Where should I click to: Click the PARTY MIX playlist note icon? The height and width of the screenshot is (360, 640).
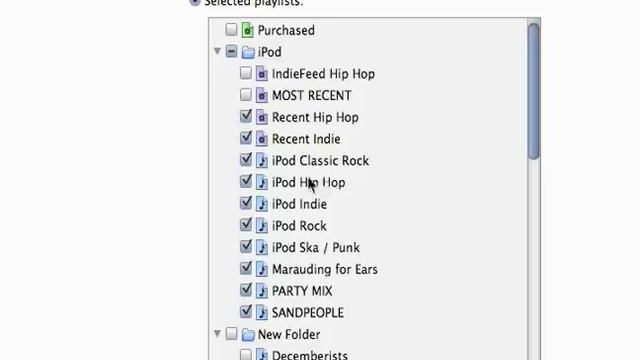point(262,291)
